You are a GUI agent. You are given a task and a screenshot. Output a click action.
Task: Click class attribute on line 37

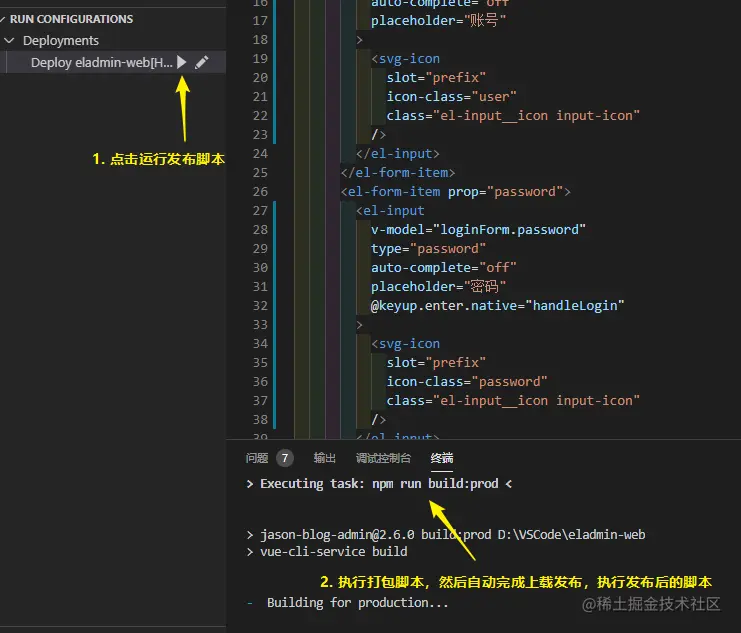click(513, 400)
